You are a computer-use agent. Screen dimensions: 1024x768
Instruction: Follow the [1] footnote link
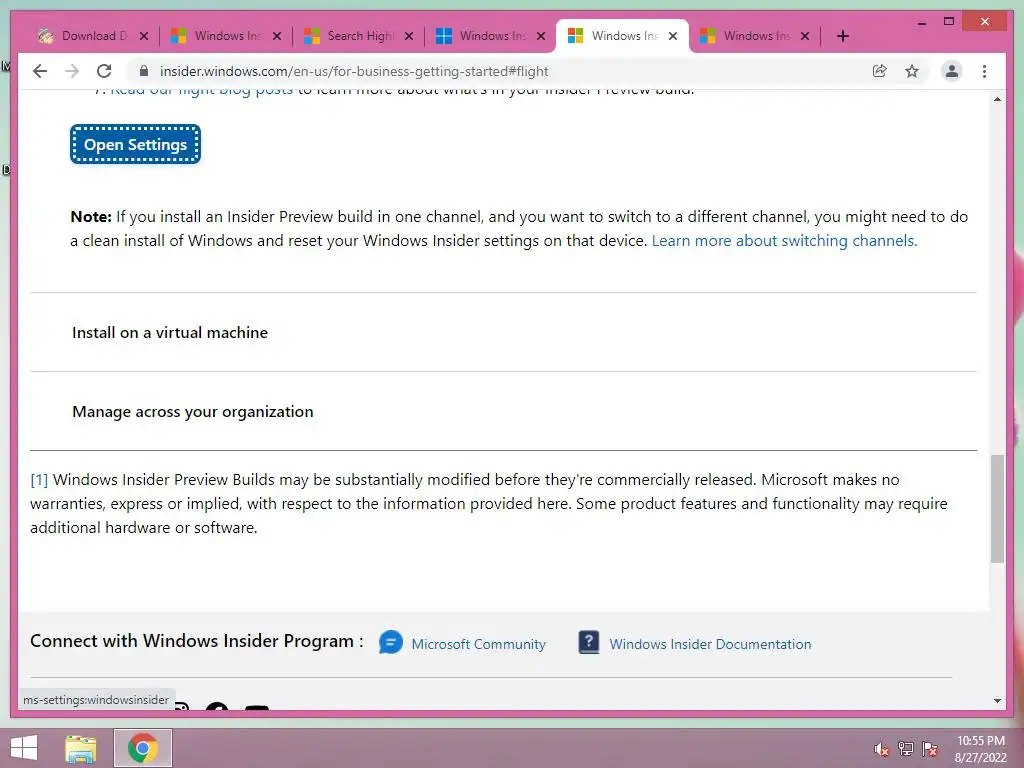39,480
